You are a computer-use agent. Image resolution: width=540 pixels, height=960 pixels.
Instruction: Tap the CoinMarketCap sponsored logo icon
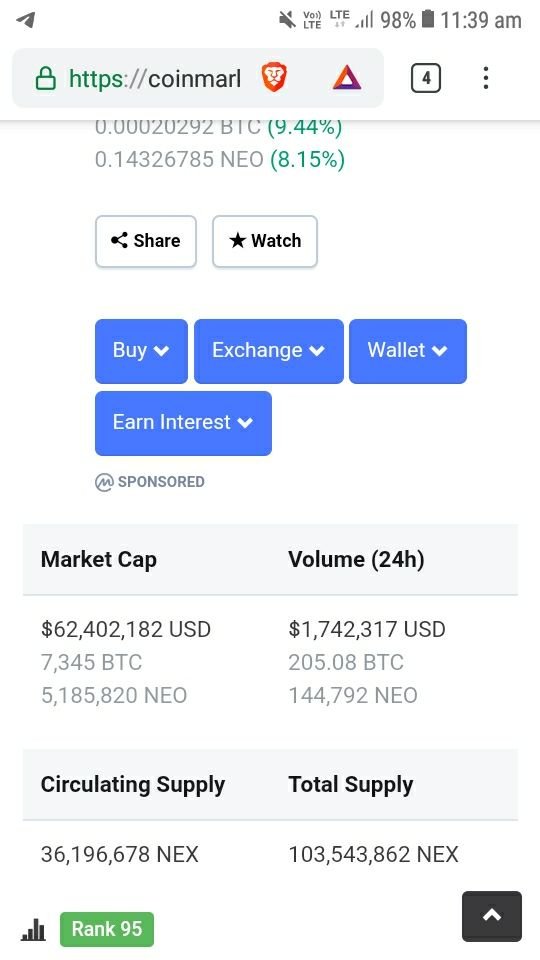(104, 482)
